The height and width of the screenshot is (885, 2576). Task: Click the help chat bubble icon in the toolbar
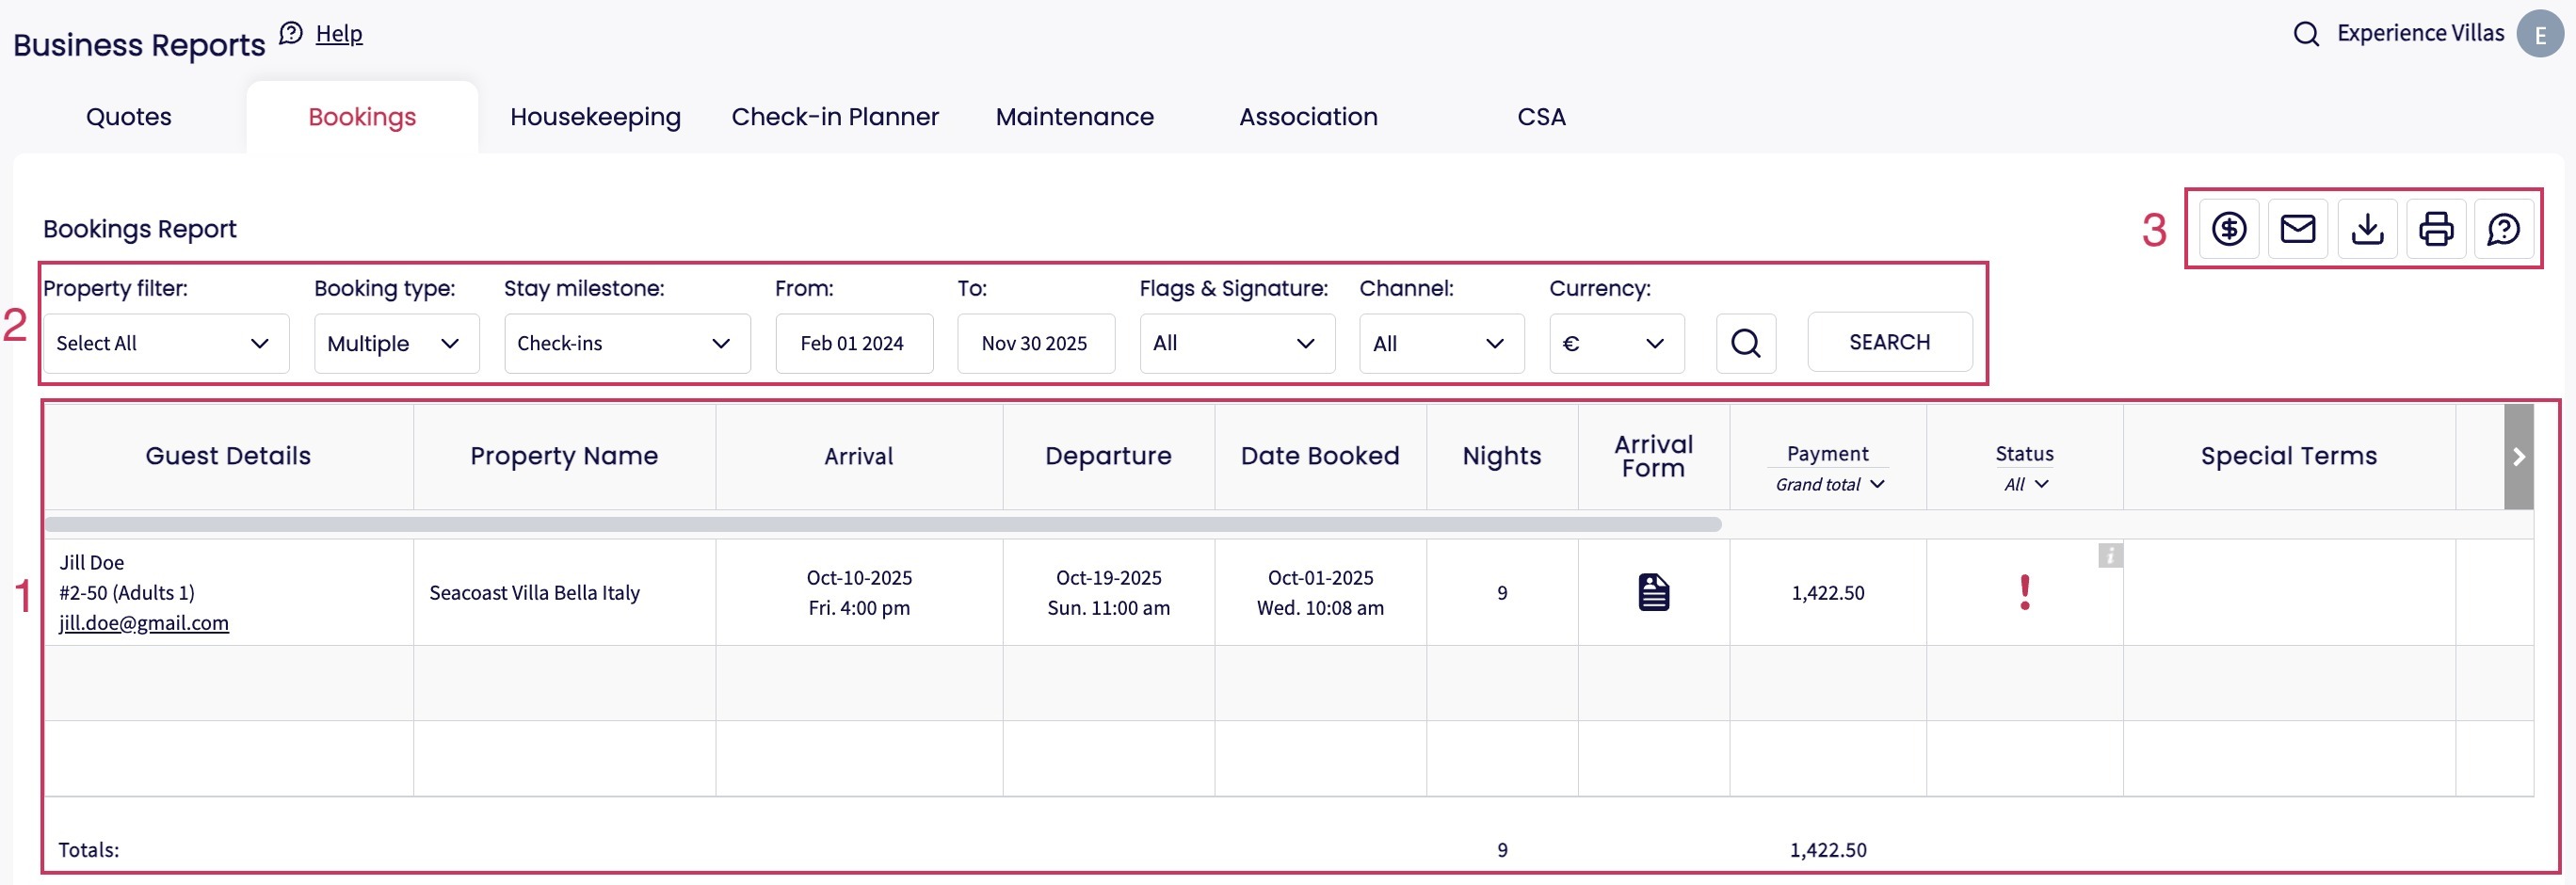click(x=2503, y=229)
